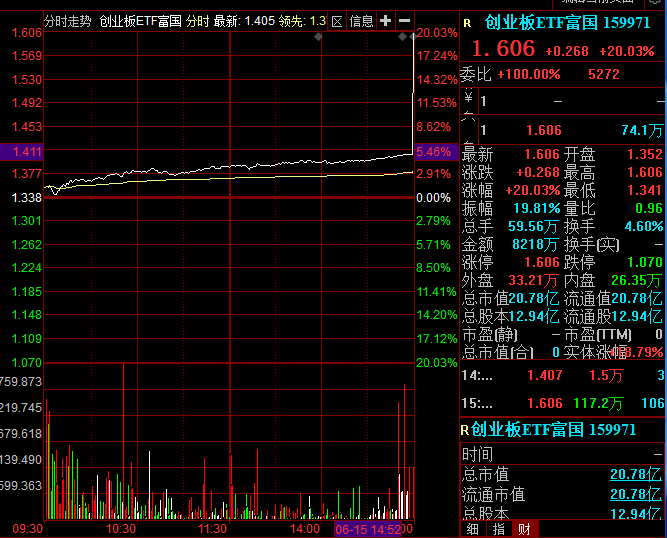Click the 最低 value 1.341
The image size is (667, 538).
(645, 190)
